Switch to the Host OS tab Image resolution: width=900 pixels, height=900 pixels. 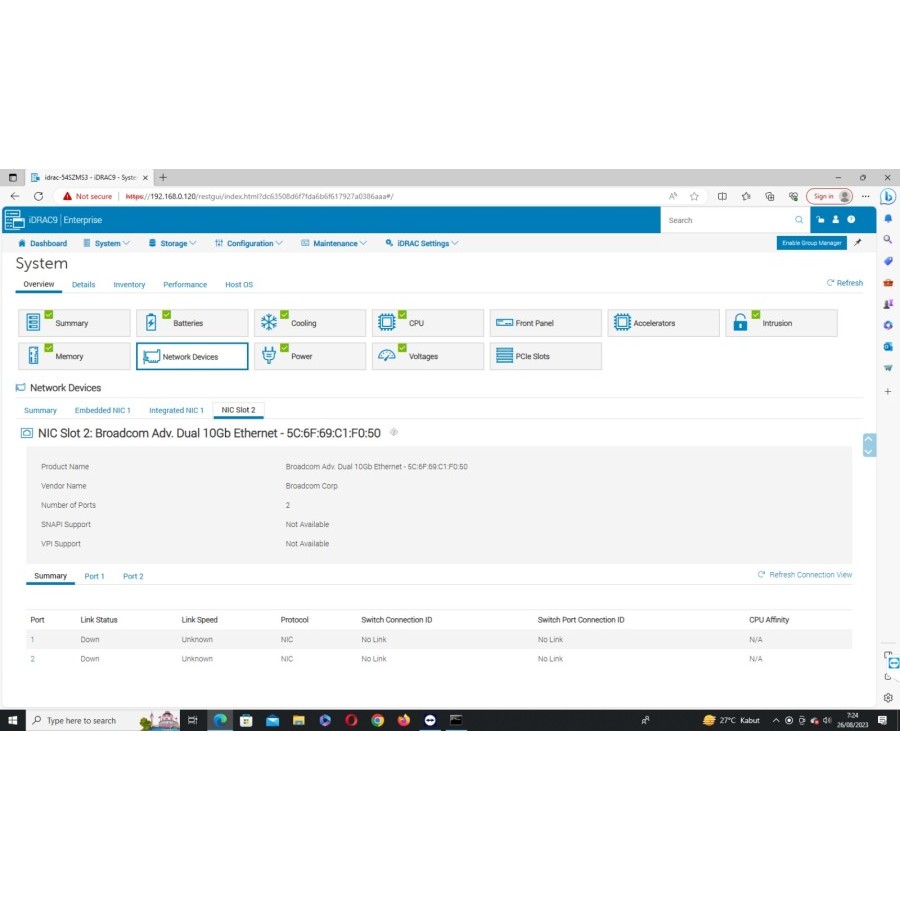pos(239,284)
